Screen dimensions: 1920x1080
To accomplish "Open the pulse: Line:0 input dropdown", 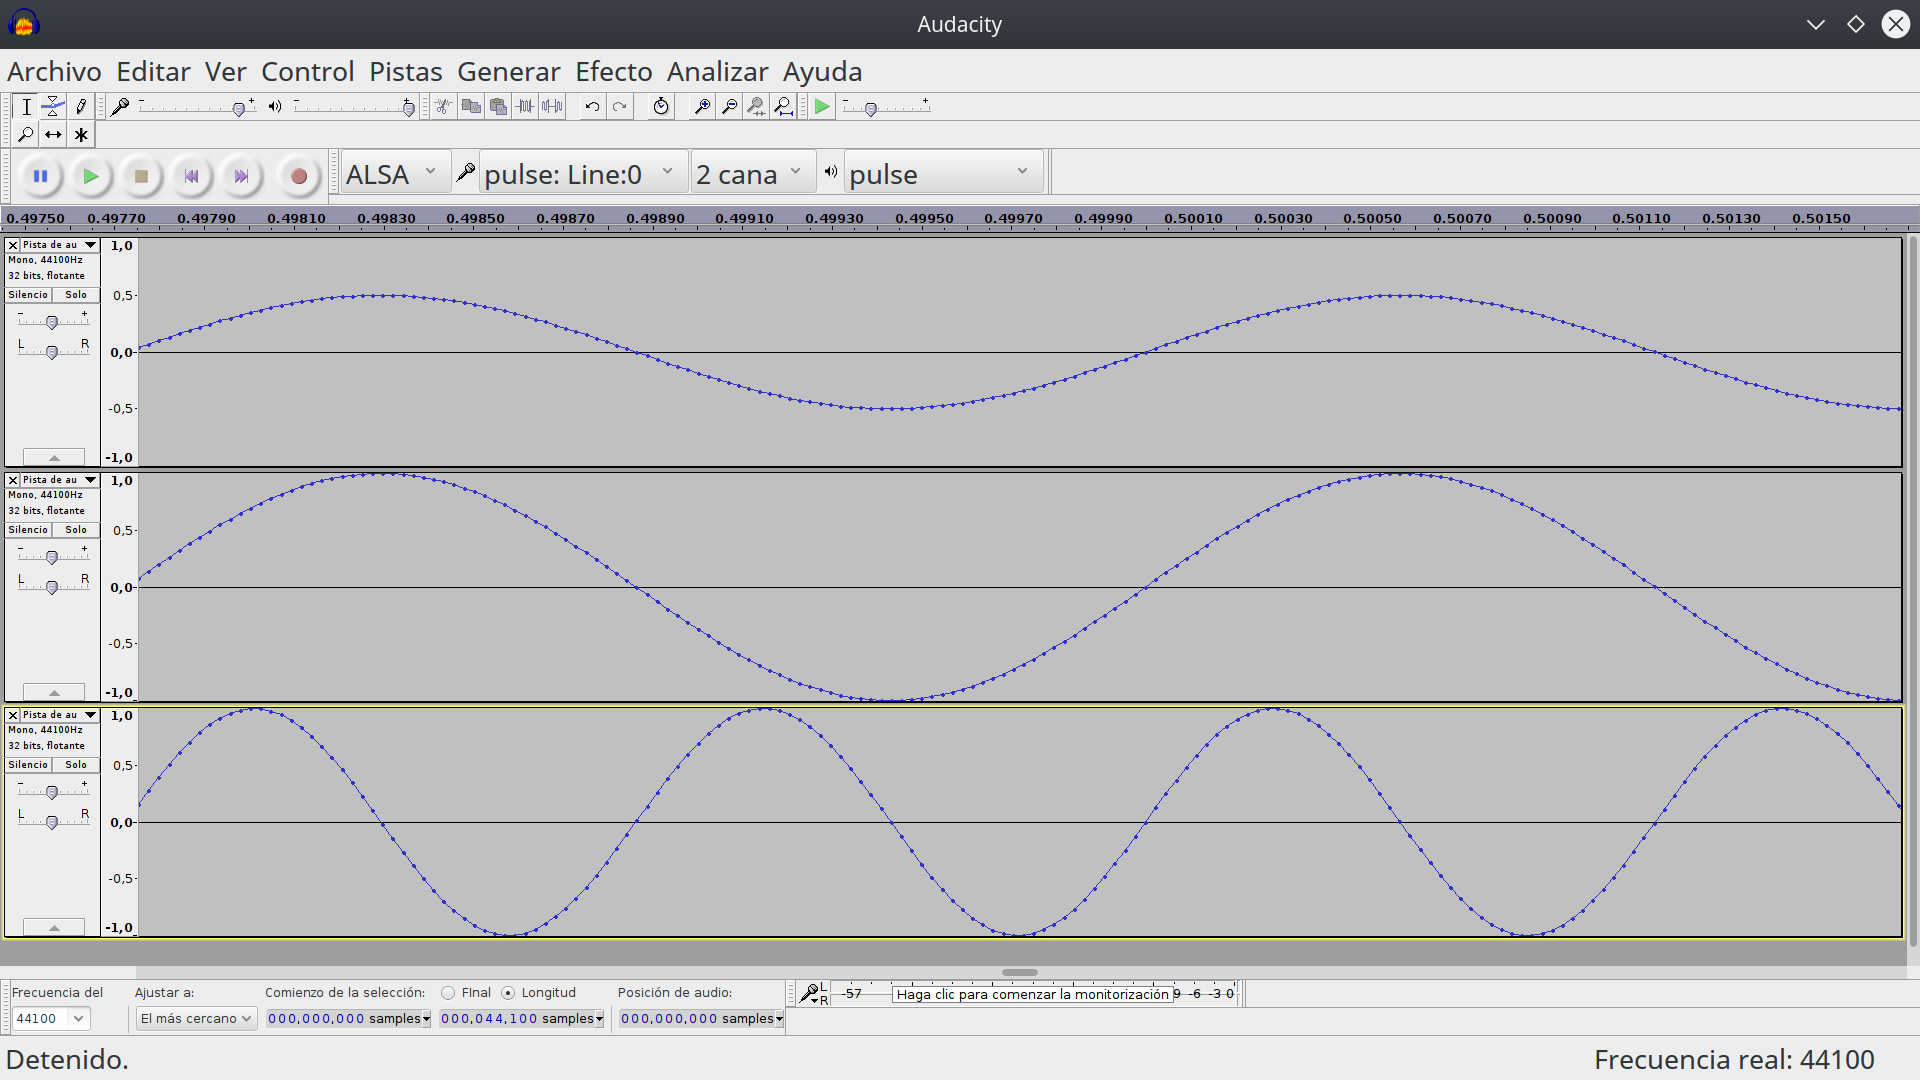I will (x=584, y=174).
